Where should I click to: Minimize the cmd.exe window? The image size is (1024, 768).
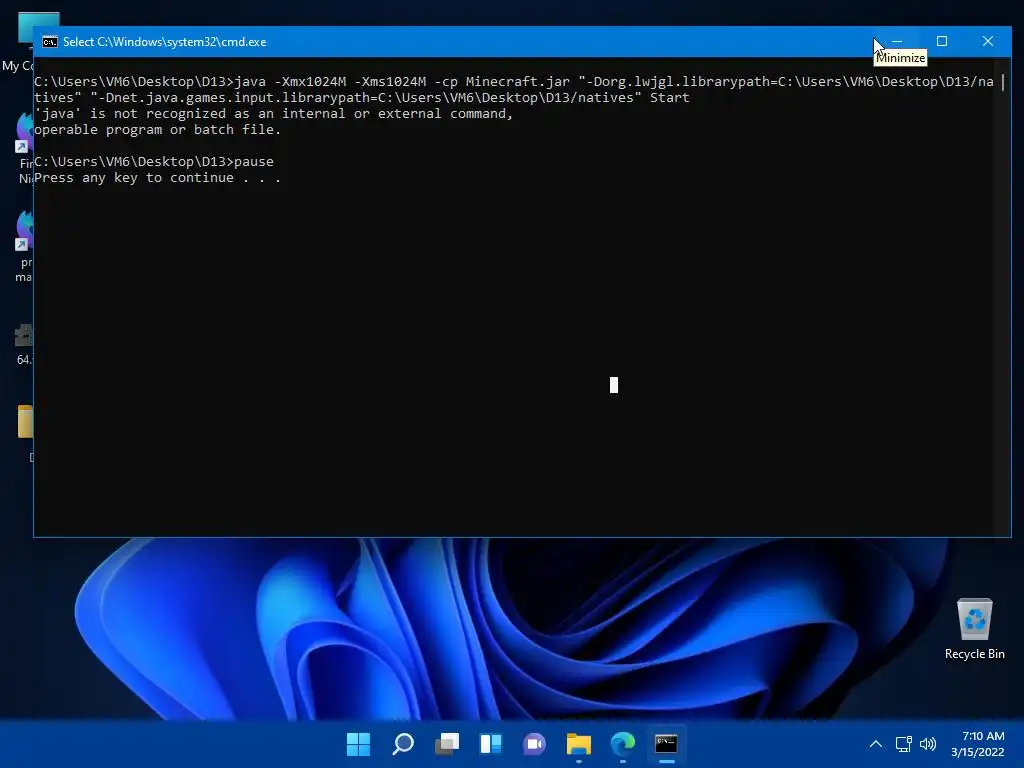[897, 41]
